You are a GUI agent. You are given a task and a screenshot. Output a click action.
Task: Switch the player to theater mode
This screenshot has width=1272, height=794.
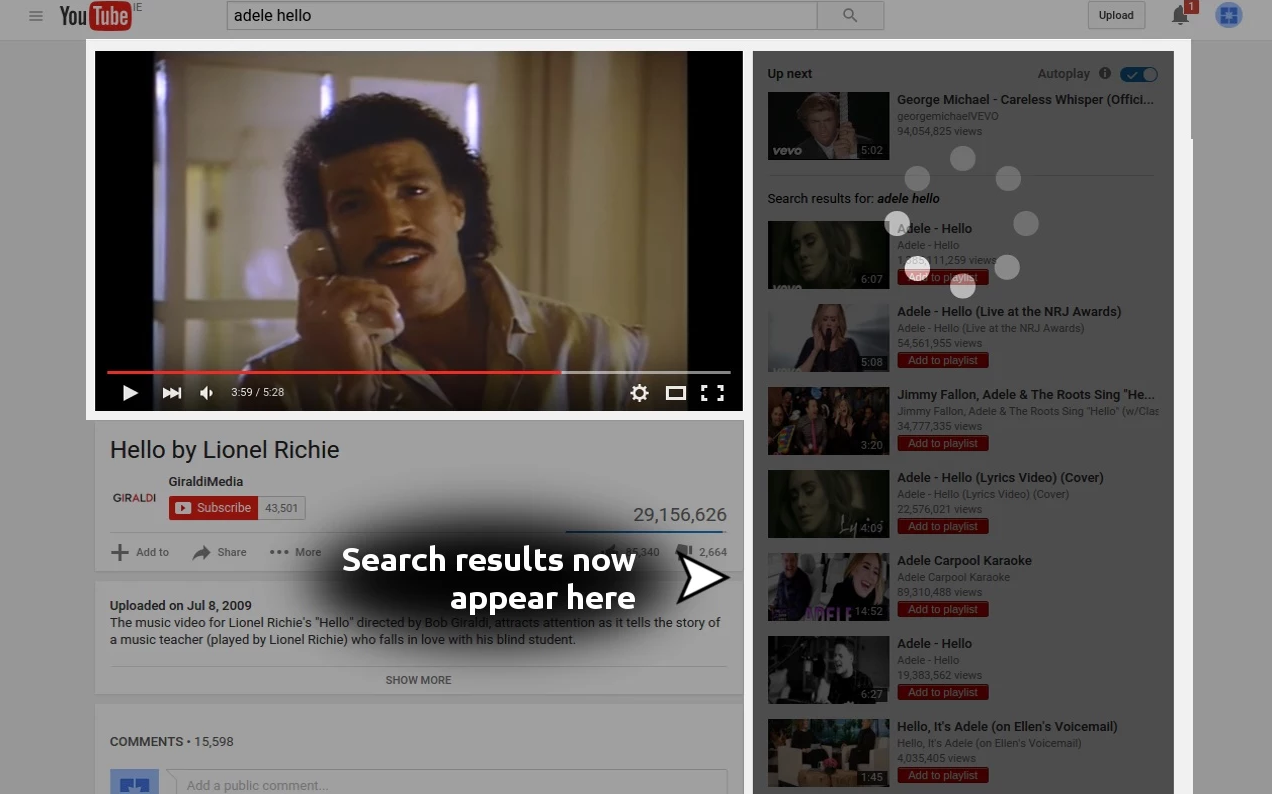[x=676, y=392]
